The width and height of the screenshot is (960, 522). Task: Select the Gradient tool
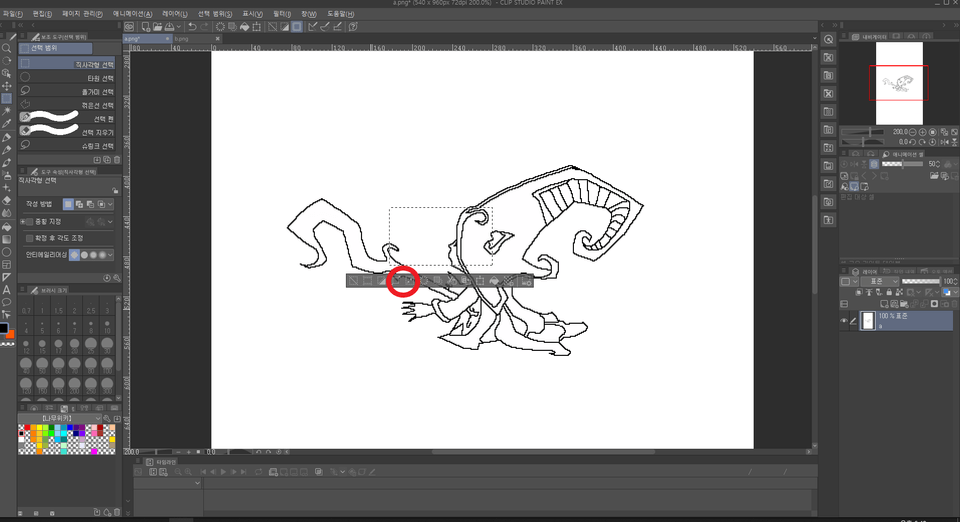[x=7, y=240]
